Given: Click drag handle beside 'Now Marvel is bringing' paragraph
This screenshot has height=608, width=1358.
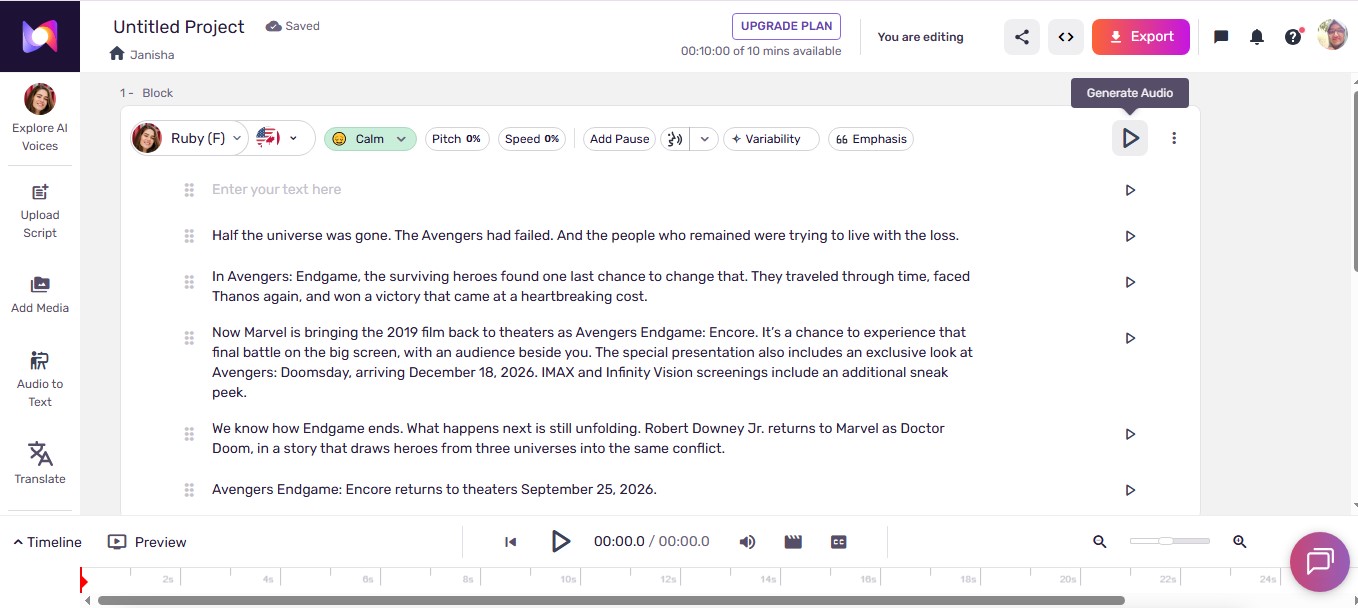Looking at the screenshot, I should pos(189,338).
